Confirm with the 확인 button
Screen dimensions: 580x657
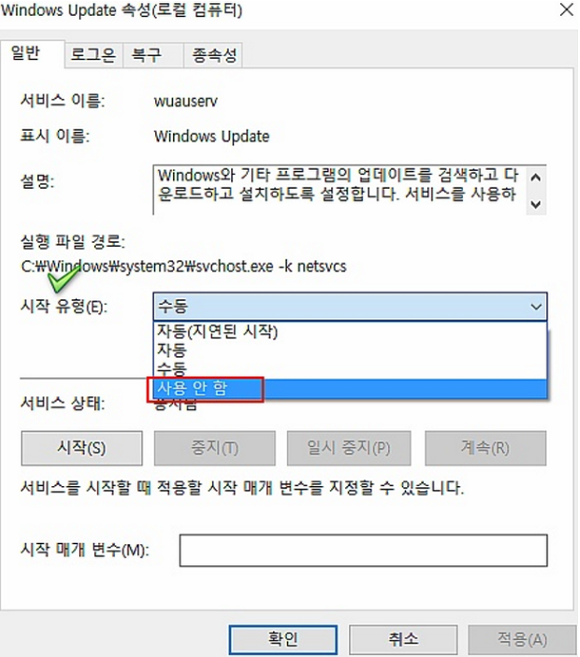coord(283,639)
